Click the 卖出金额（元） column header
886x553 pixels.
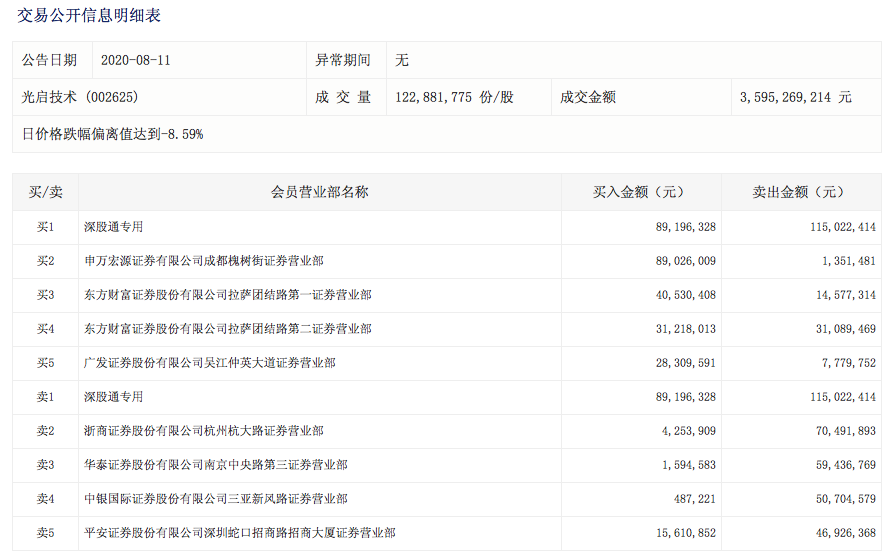pyautogui.click(x=801, y=192)
